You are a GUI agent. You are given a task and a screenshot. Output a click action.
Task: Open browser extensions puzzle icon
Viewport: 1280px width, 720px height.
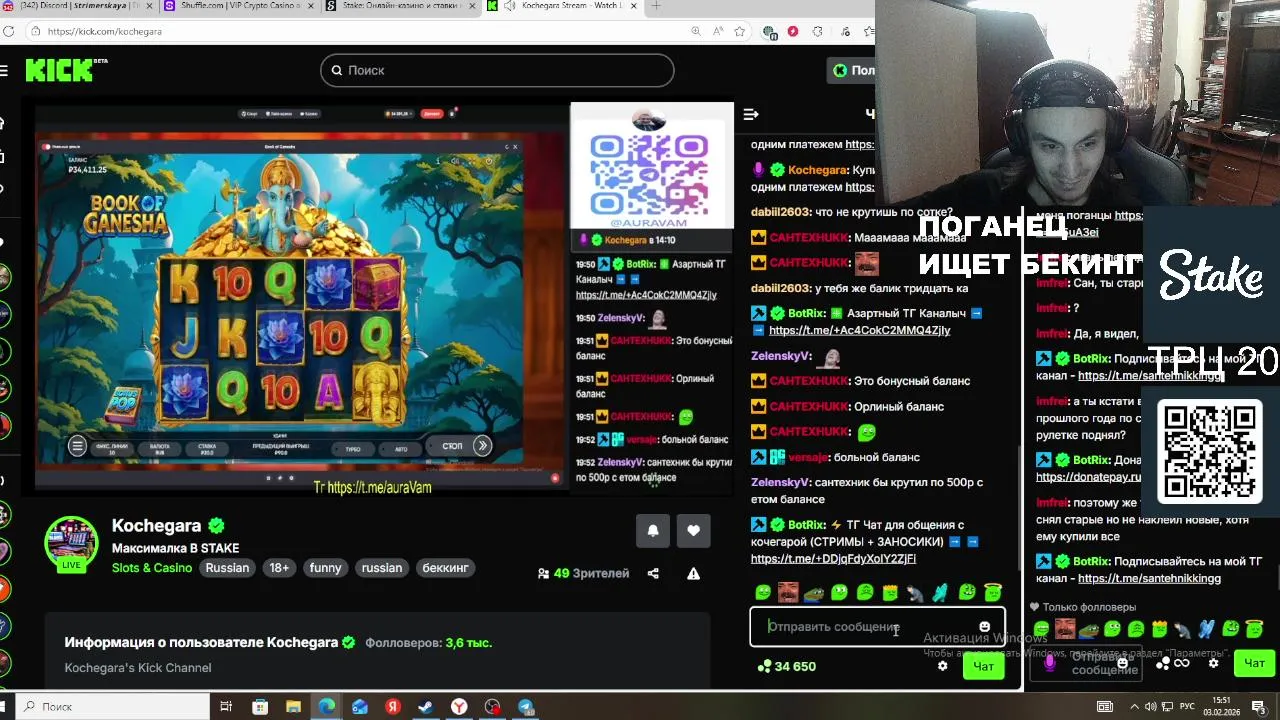pyautogui.click(x=817, y=31)
